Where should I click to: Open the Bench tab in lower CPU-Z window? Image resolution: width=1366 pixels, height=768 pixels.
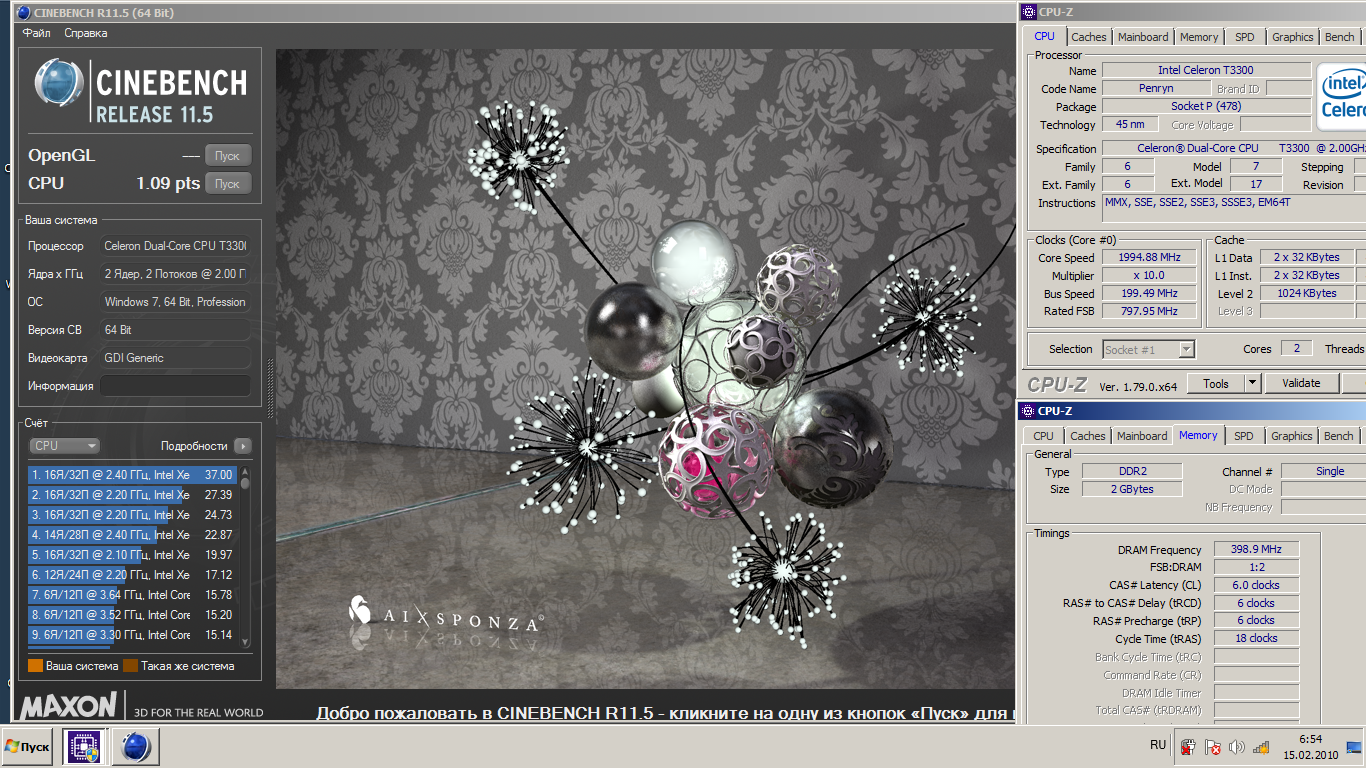click(1338, 436)
